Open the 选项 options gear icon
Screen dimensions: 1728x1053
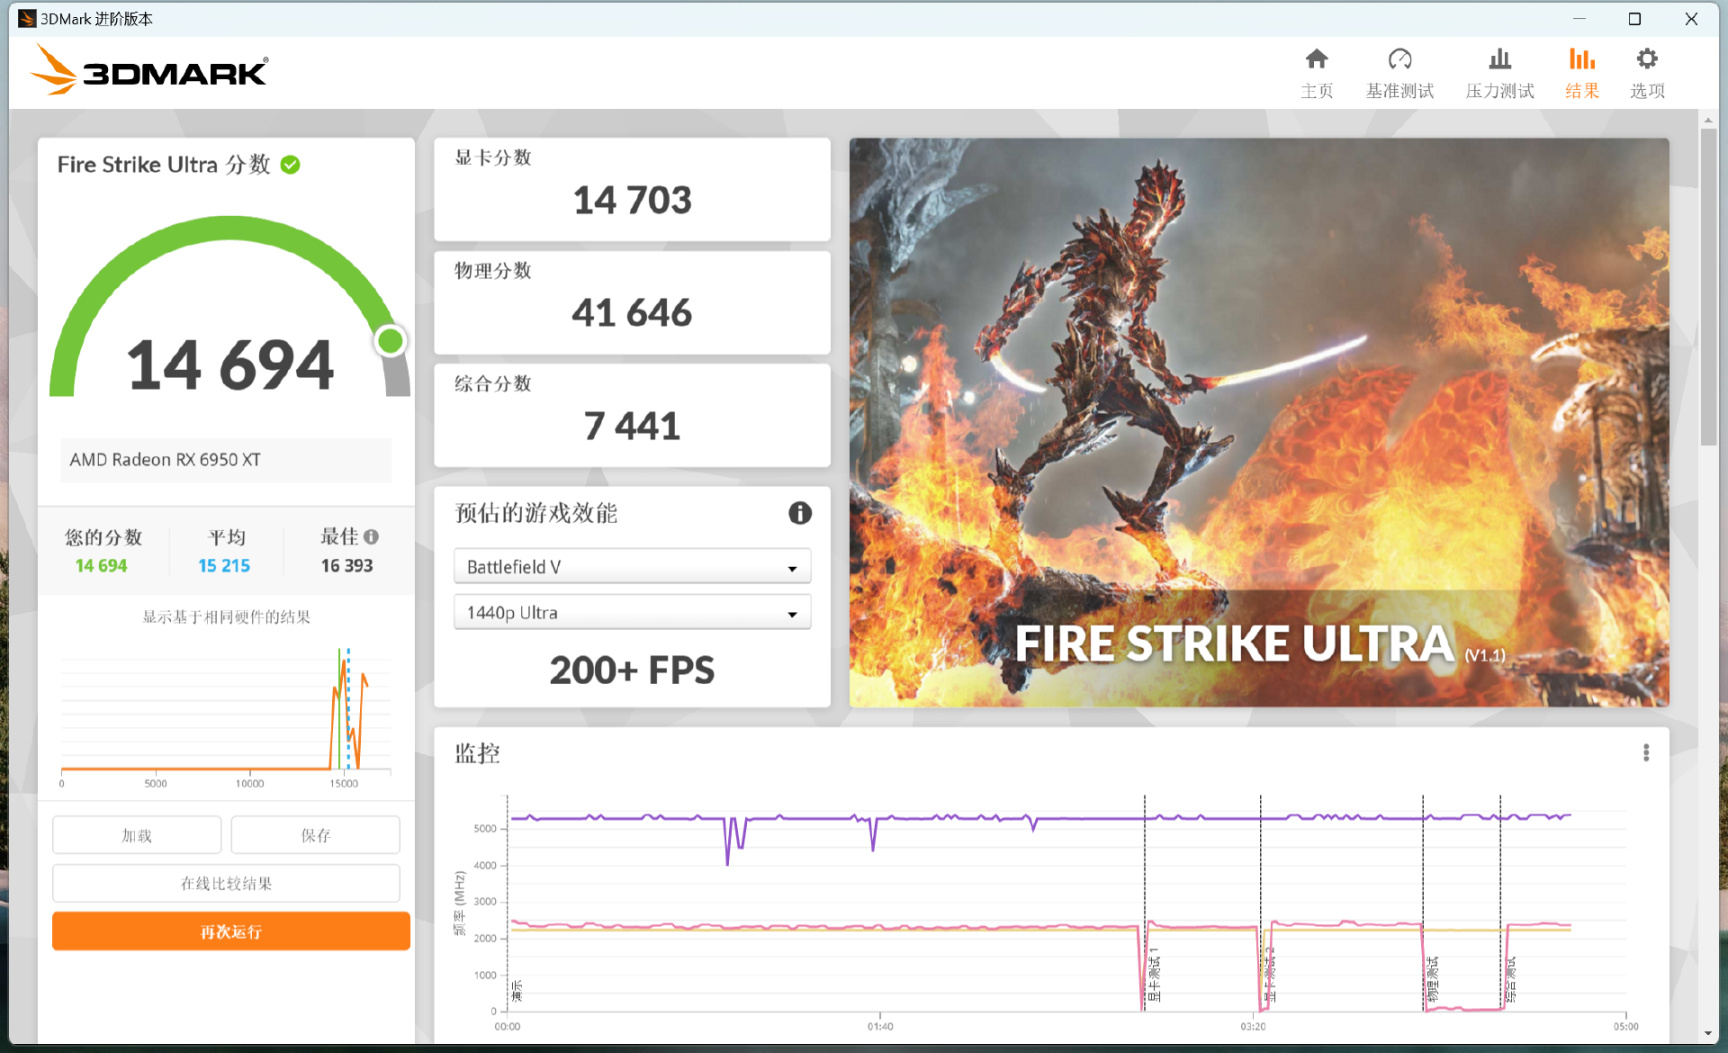click(1647, 59)
